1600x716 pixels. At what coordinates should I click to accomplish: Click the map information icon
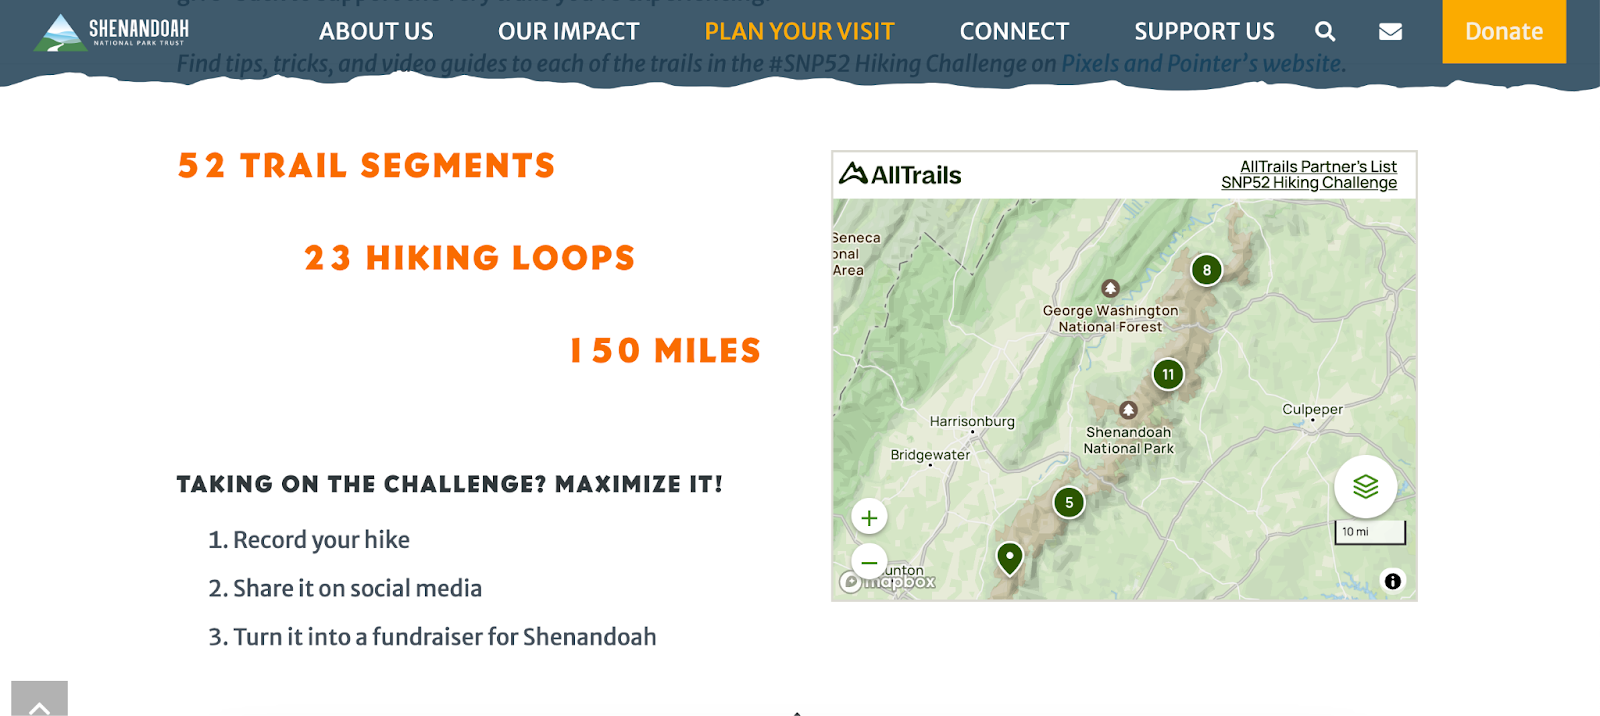1393,580
